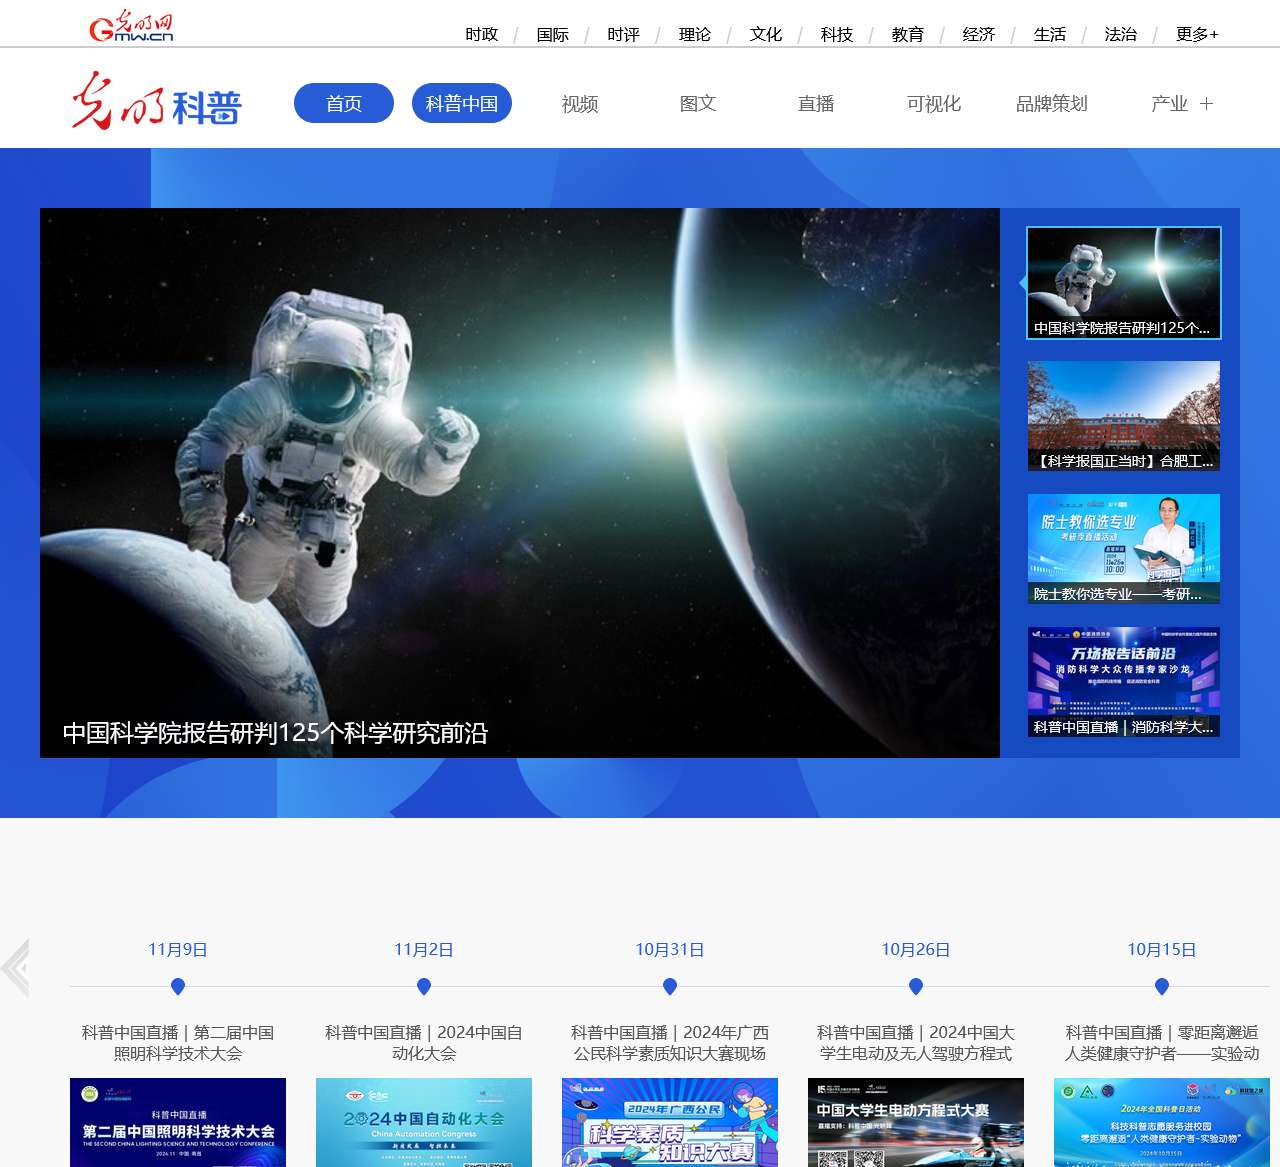Viewport: 1280px width, 1167px height.
Task: Select the 科普中国 tab
Action: point(462,103)
